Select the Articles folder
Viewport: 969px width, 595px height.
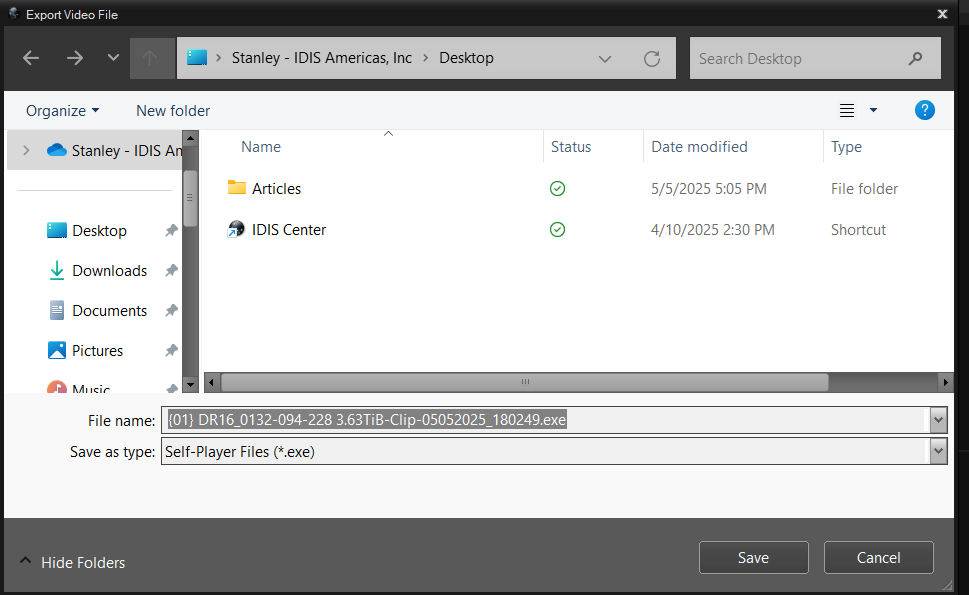pyautogui.click(x=276, y=188)
